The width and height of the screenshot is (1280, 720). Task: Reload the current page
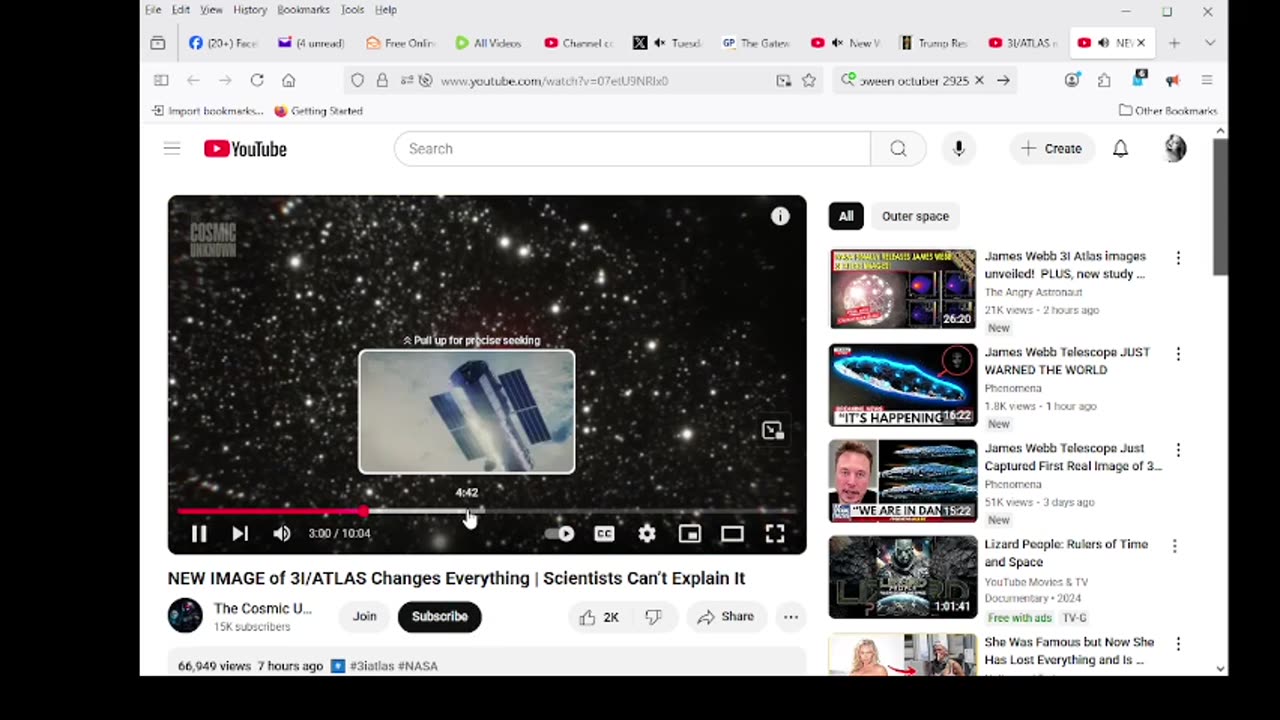pos(257,80)
